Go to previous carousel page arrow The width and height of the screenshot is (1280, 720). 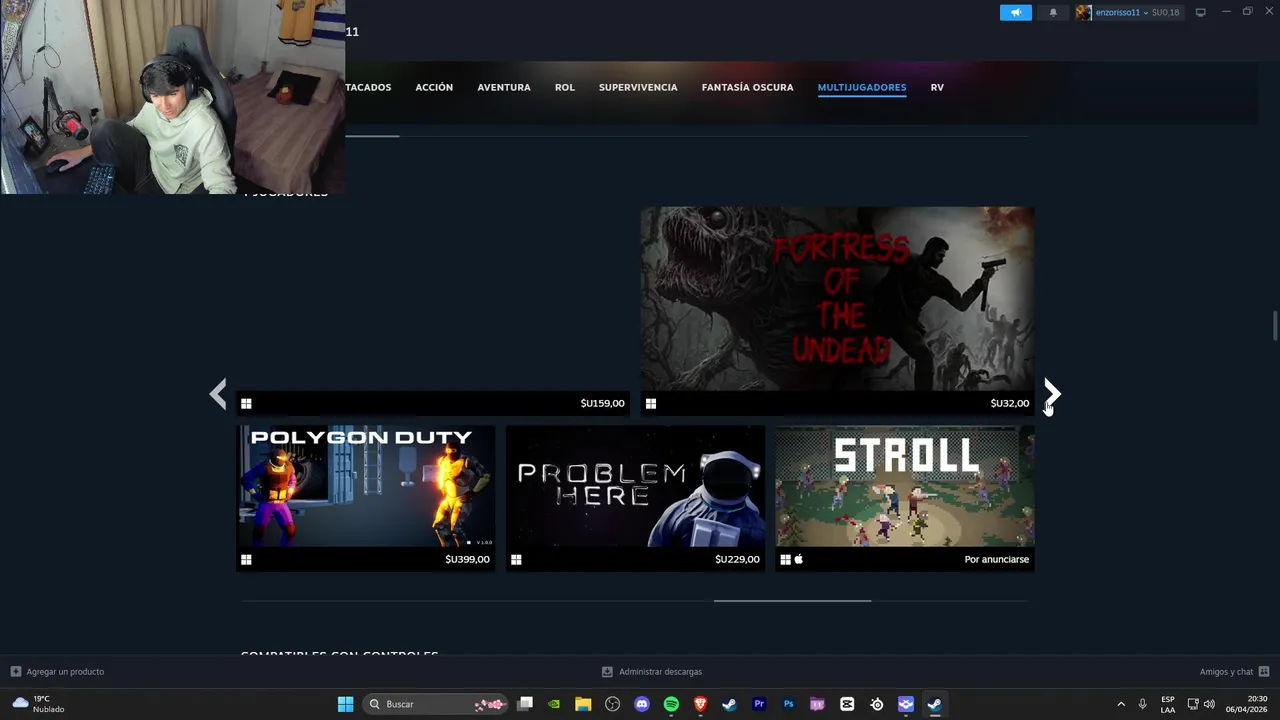pyautogui.click(x=218, y=394)
